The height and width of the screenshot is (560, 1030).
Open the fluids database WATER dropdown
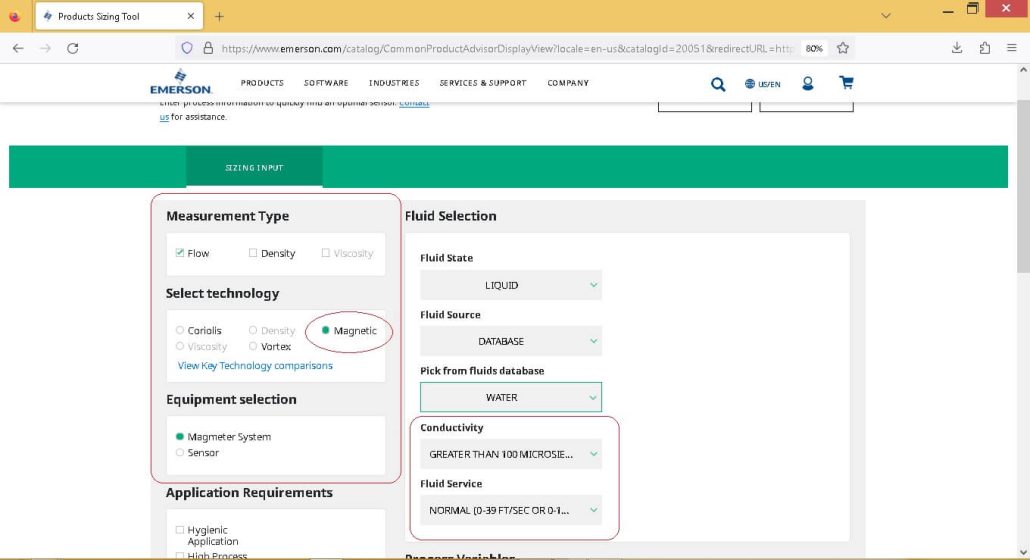coord(510,397)
